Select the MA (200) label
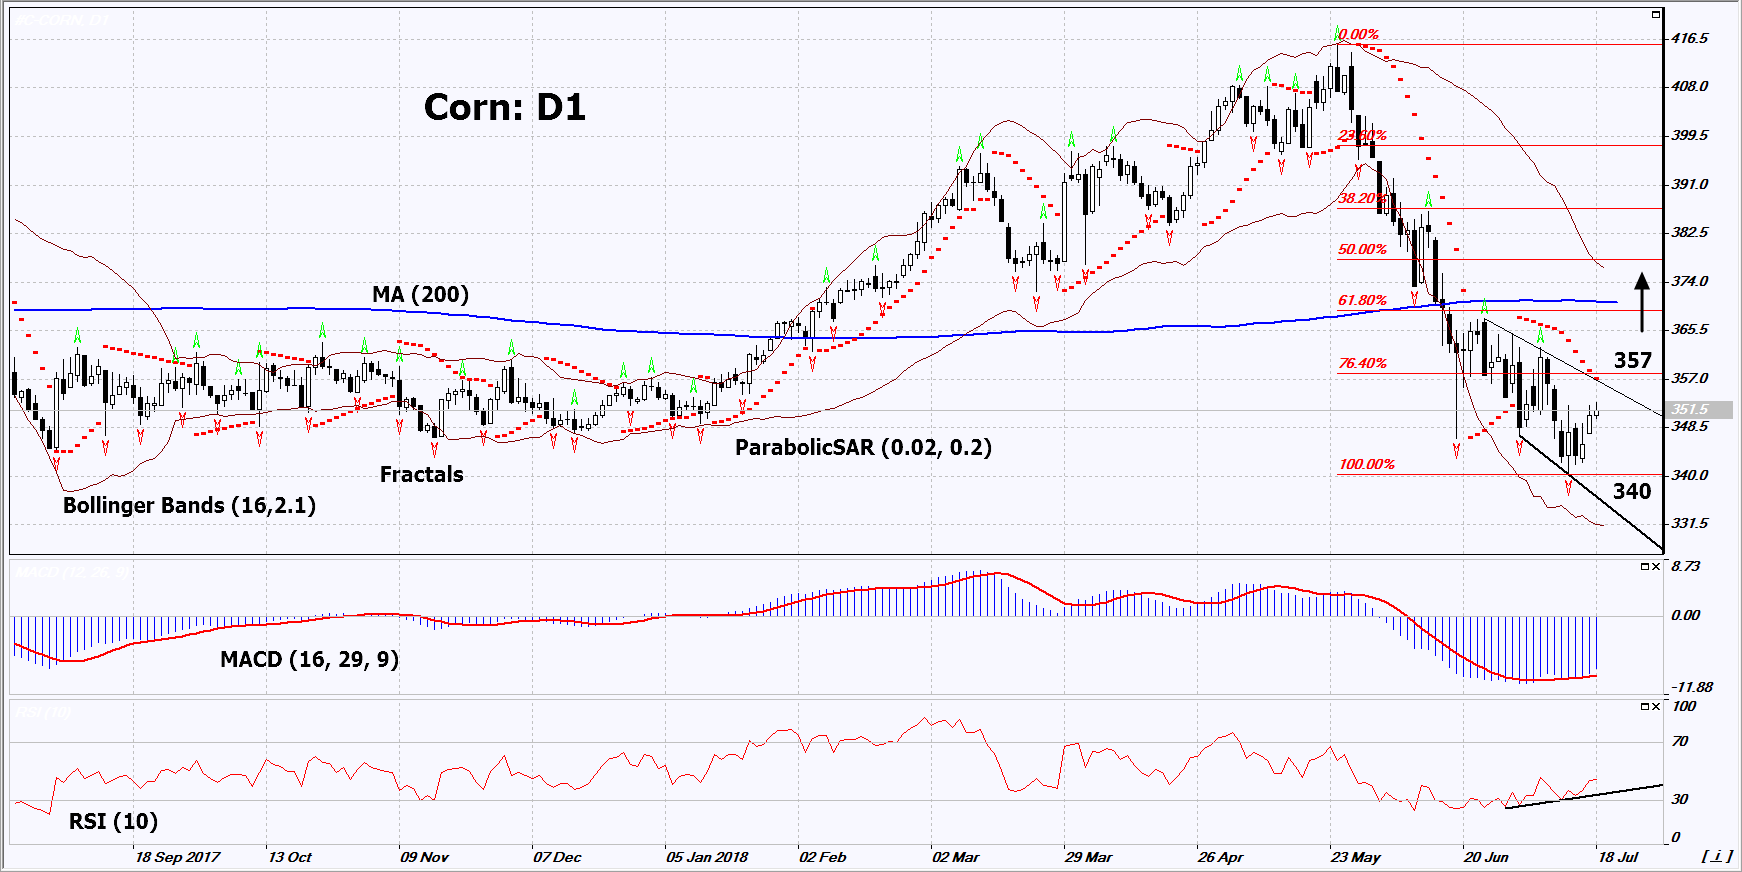The image size is (1742, 872). (420, 294)
